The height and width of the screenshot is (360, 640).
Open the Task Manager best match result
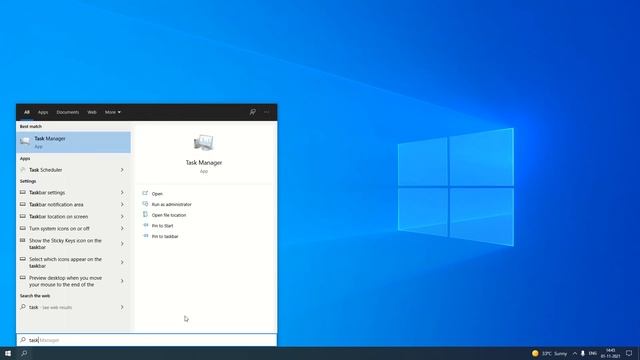(x=73, y=142)
